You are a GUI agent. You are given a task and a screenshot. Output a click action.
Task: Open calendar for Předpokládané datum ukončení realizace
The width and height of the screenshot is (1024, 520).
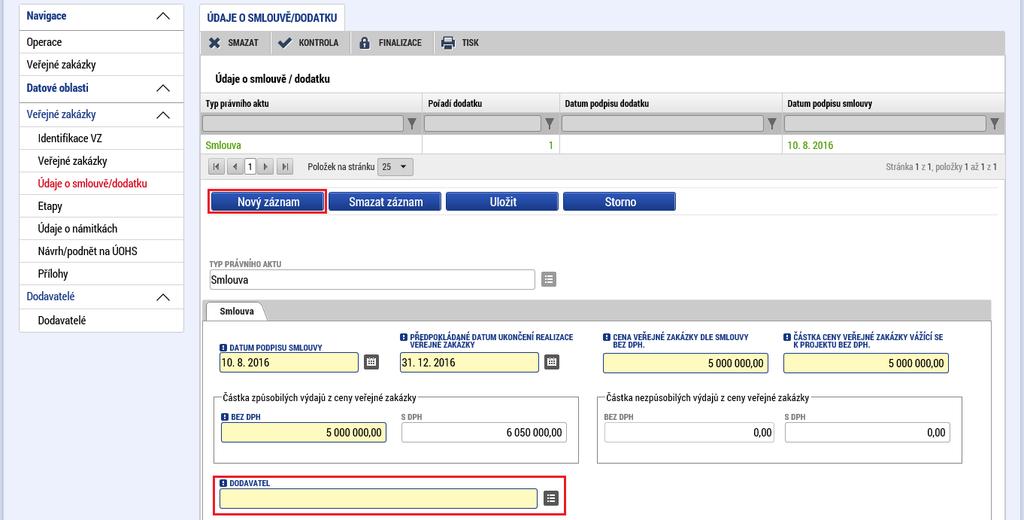[x=552, y=362]
